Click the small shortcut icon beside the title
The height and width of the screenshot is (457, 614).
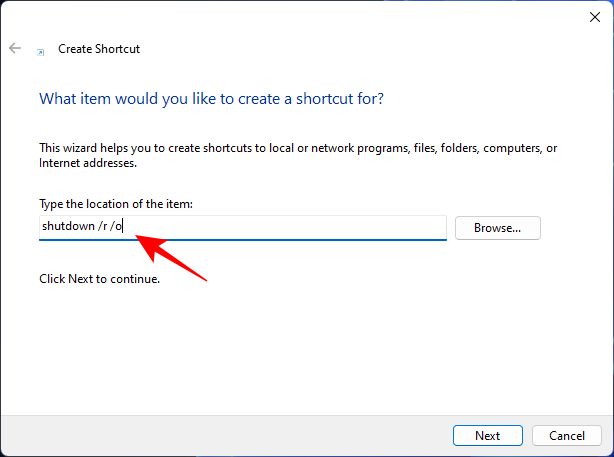coord(40,49)
